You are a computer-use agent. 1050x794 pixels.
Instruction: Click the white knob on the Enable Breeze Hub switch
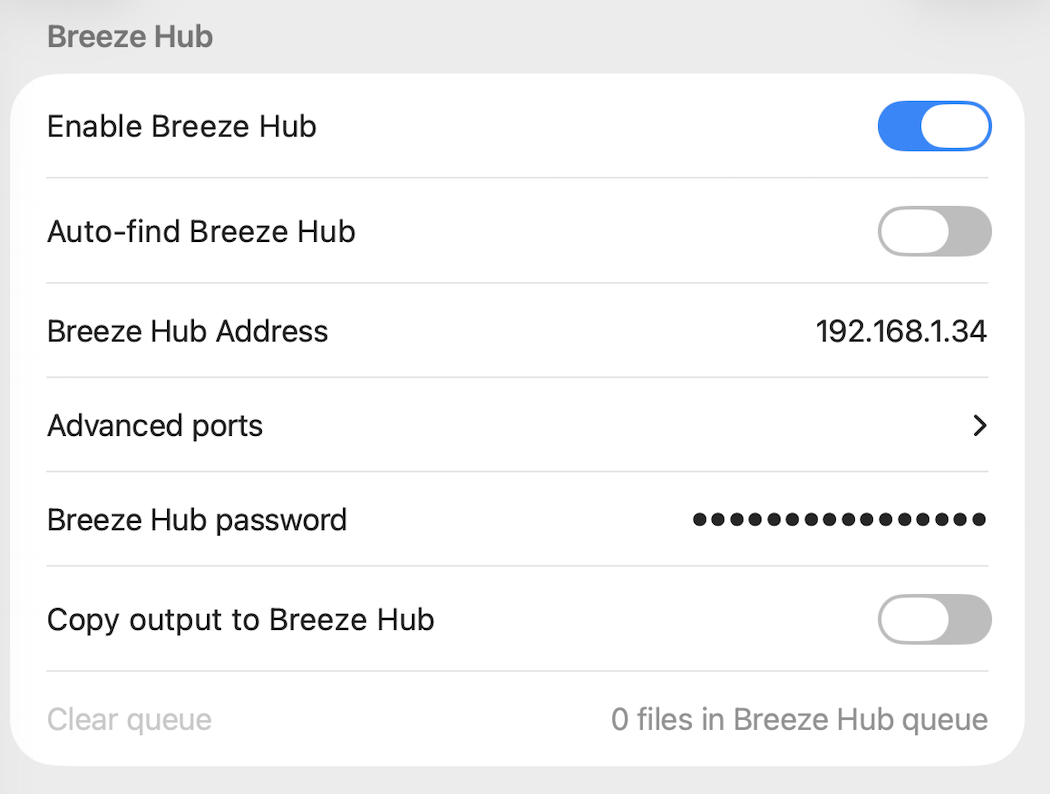(x=955, y=127)
